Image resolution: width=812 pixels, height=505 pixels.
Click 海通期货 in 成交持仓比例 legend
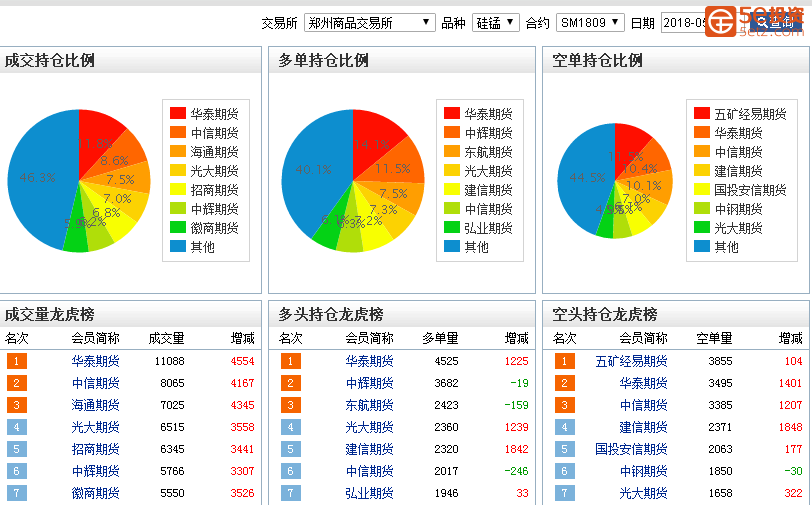(214, 152)
